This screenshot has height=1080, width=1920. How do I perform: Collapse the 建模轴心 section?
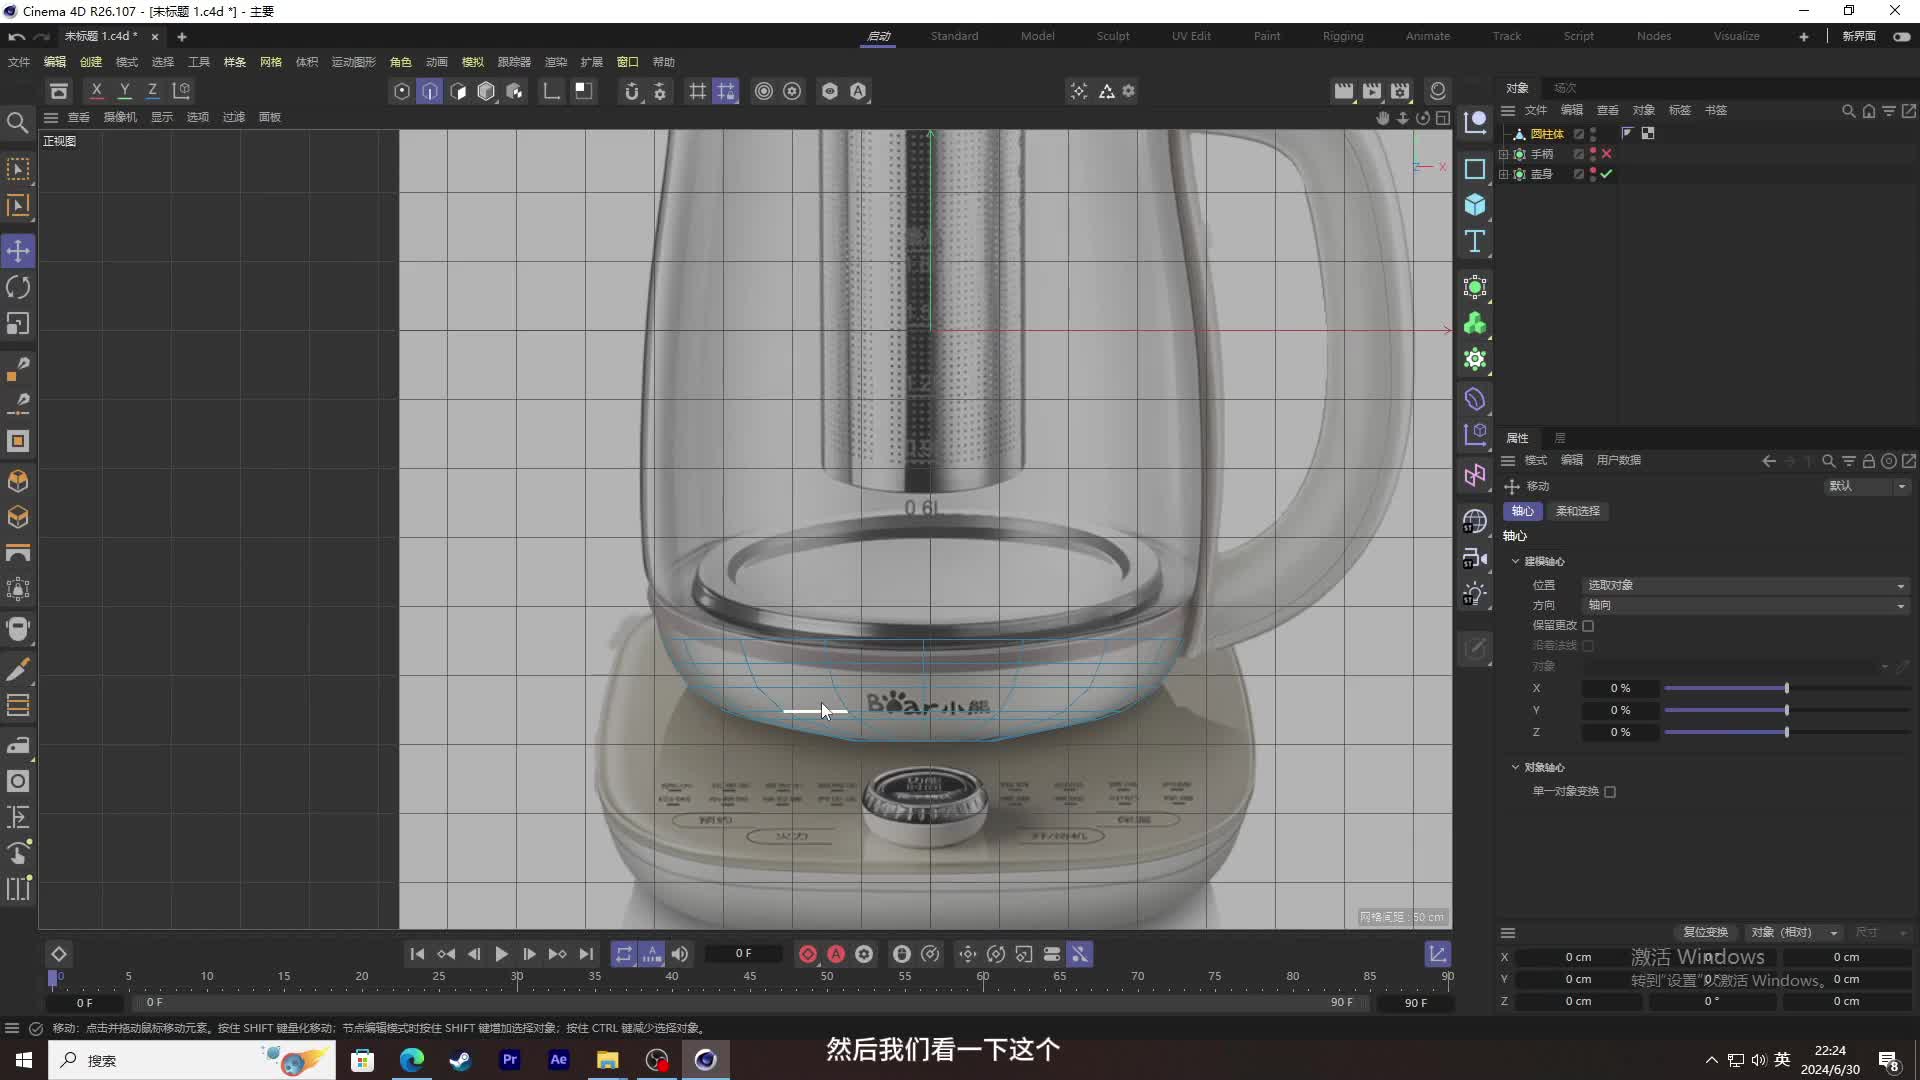click(x=1515, y=561)
